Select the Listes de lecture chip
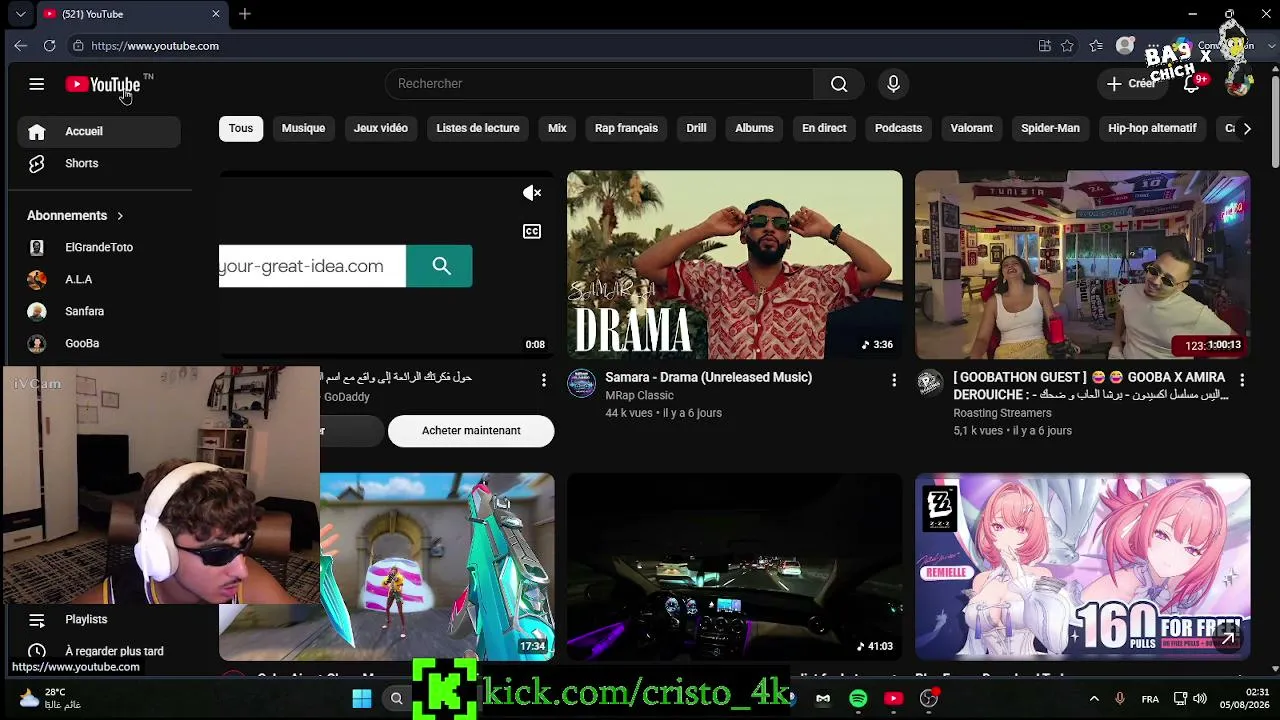The image size is (1280, 720). point(478,128)
